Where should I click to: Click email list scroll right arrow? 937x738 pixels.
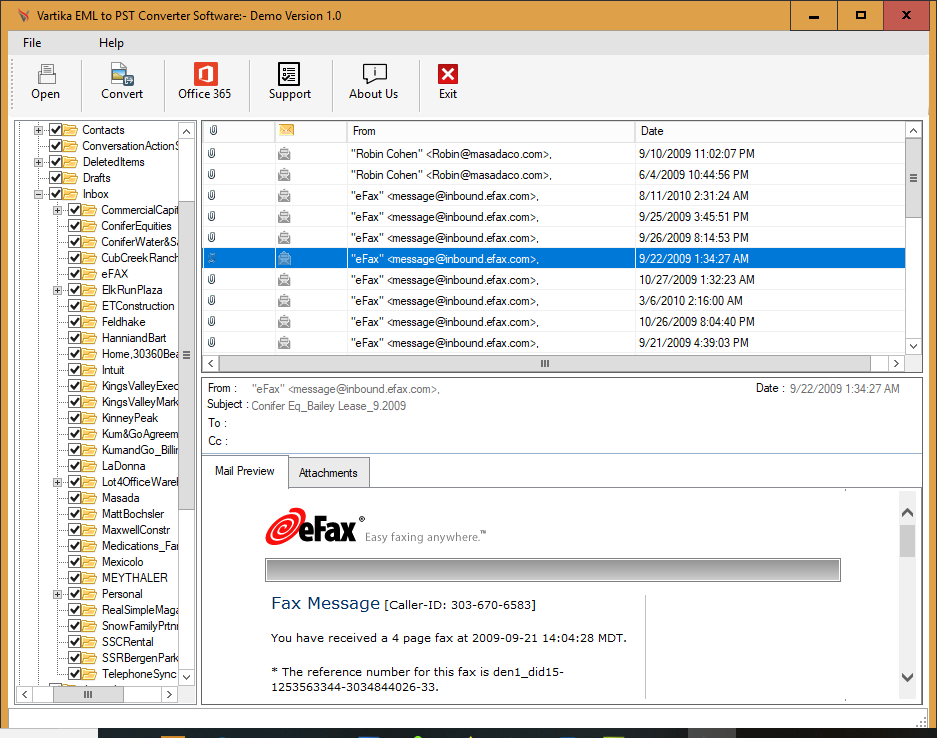896,363
